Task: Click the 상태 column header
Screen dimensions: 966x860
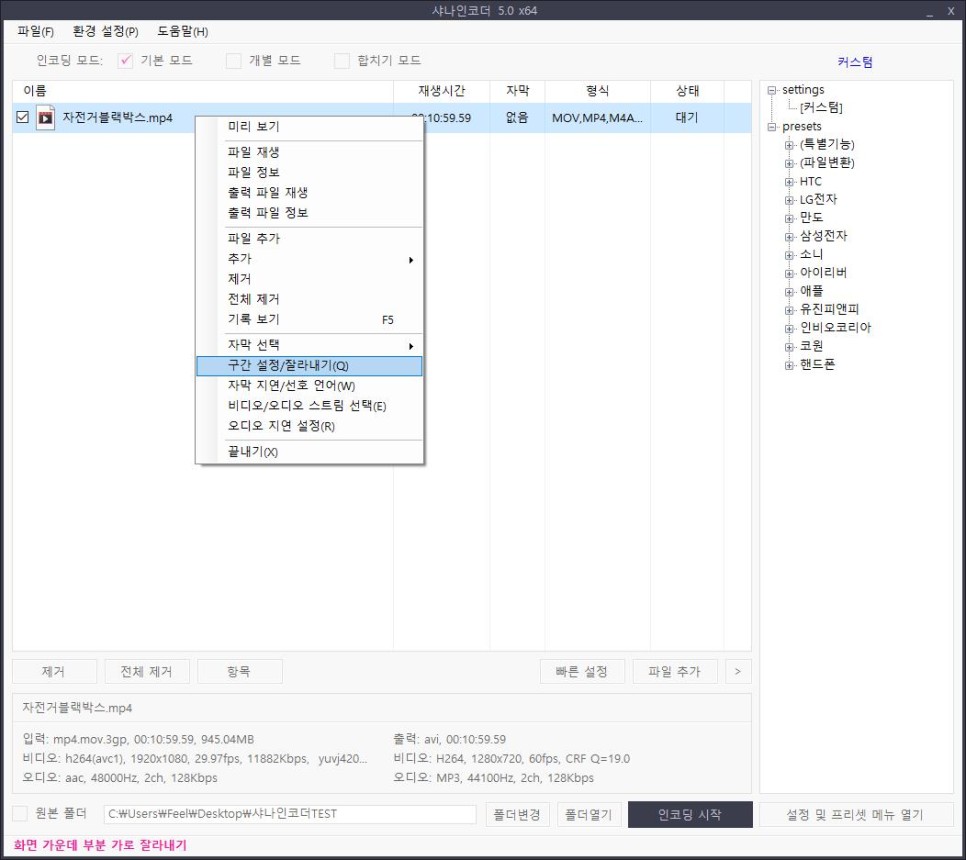Action: pyautogui.click(x=688, y=91)
